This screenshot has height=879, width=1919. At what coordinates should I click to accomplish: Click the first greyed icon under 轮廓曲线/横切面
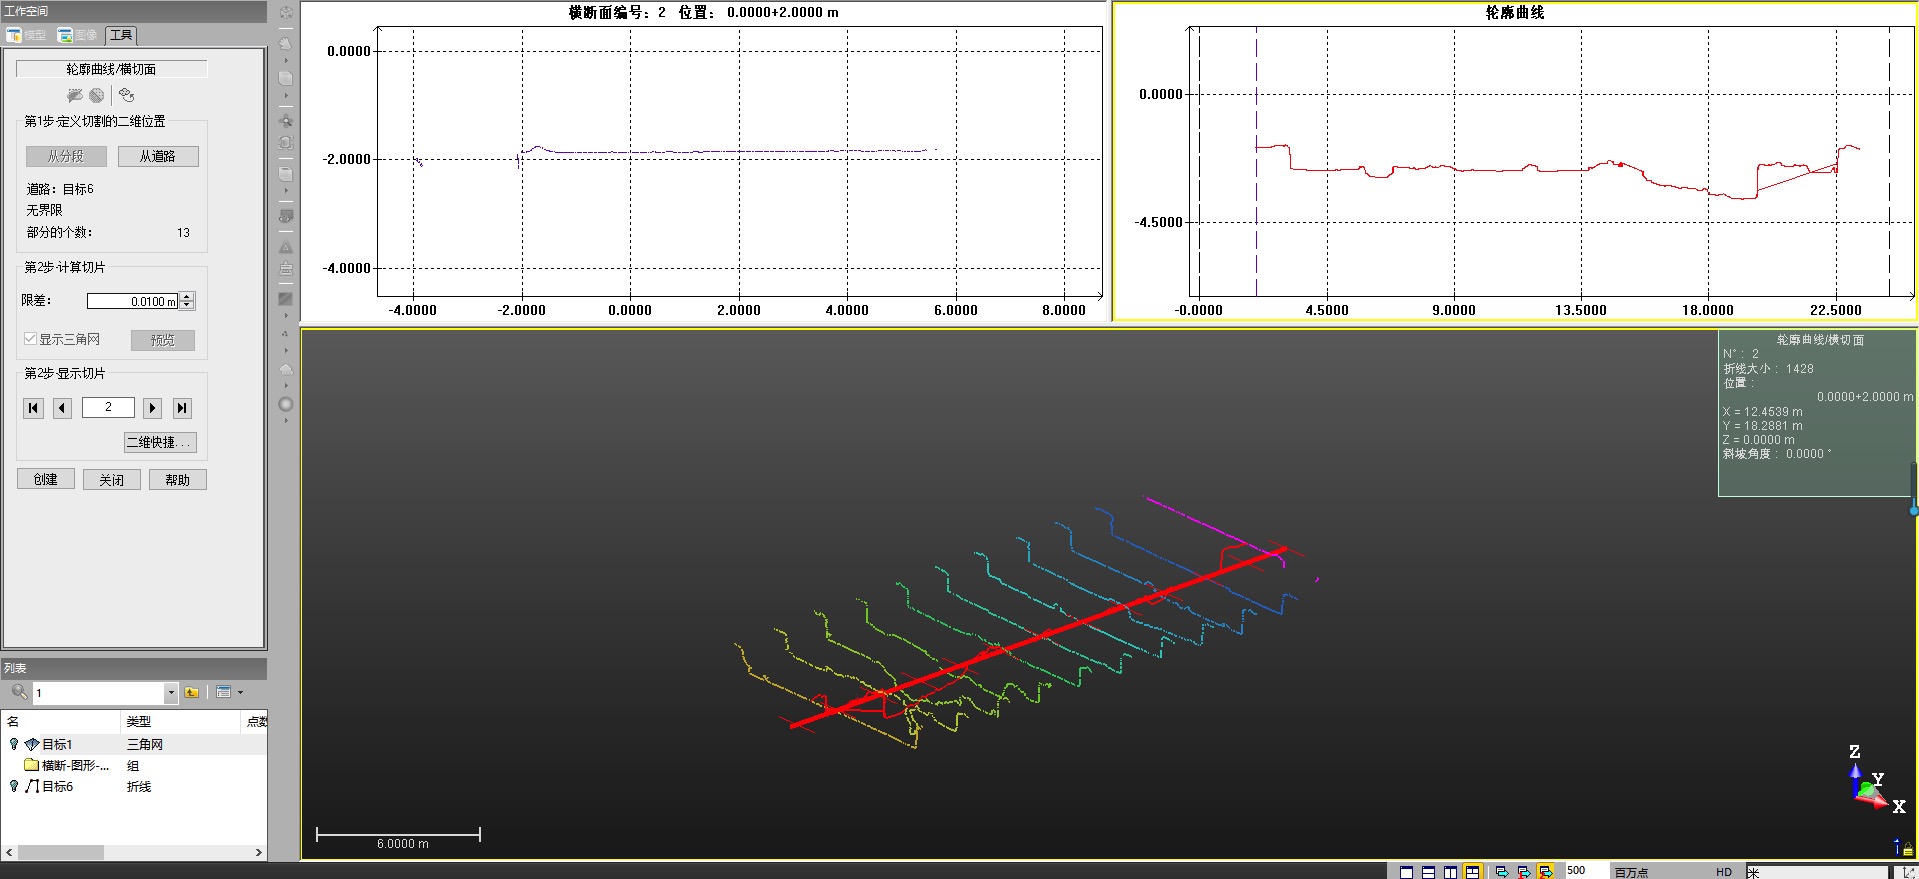[74, 95]
